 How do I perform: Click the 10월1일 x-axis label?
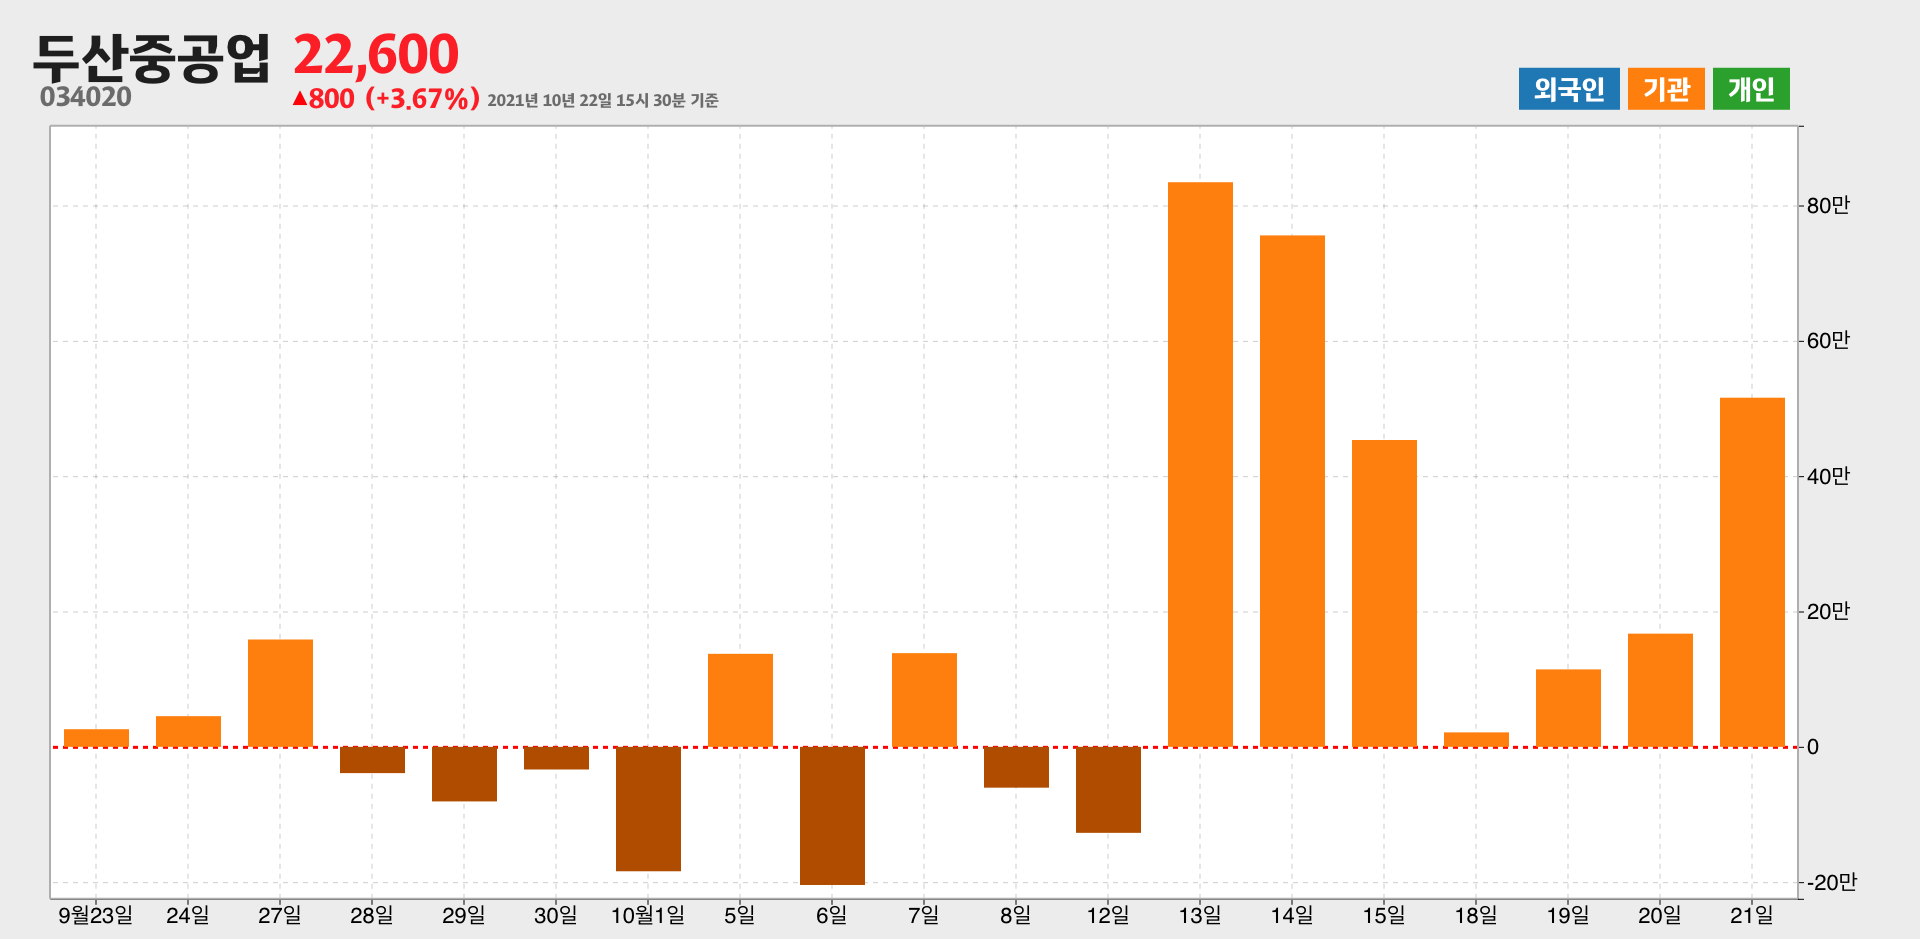pyautogui.click(x=648, y=915)
